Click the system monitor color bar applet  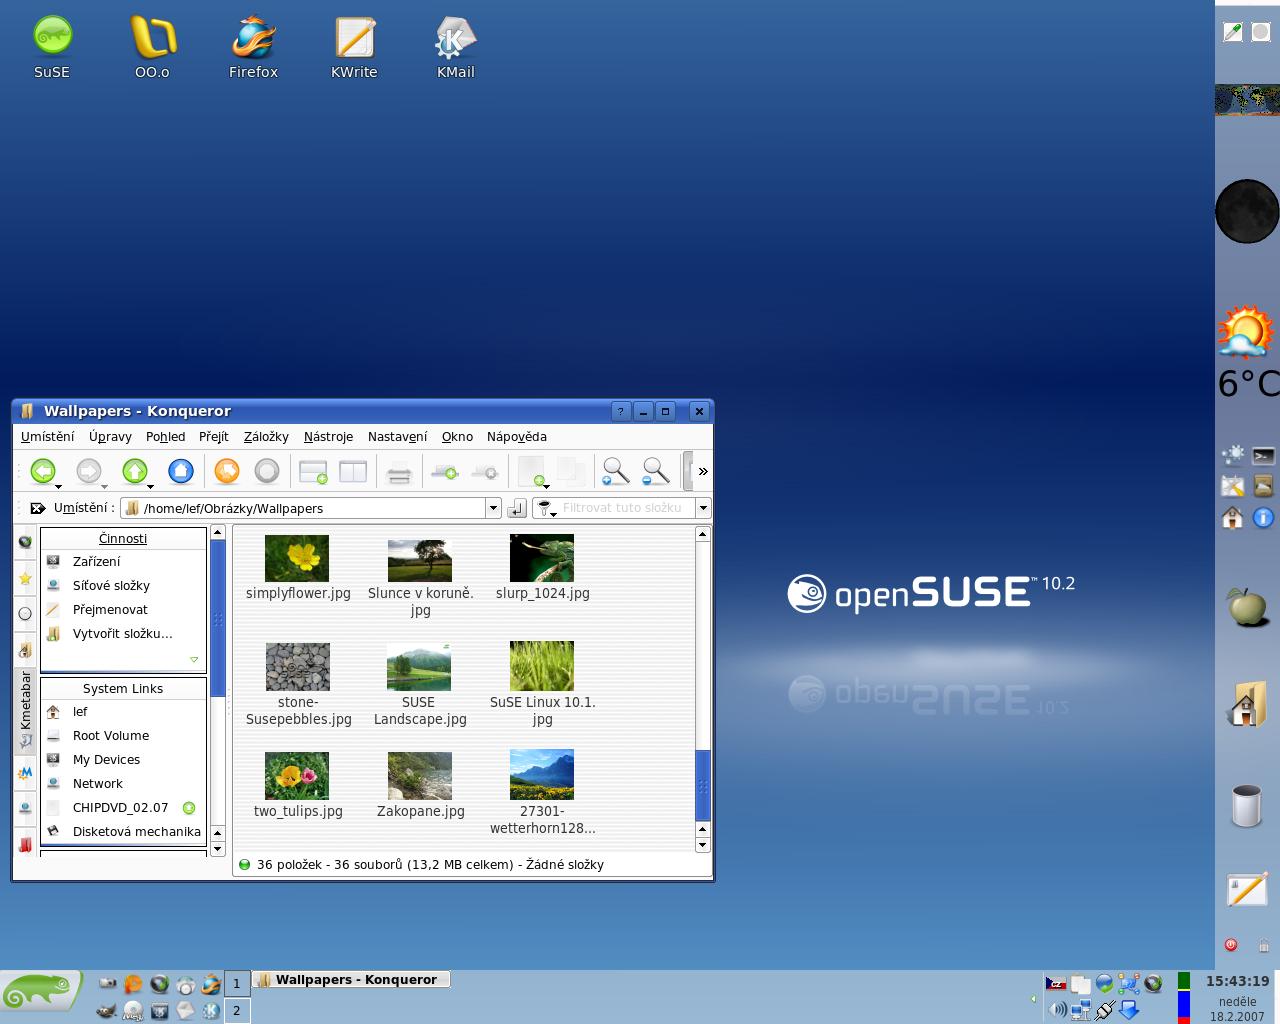tap(1184, 997)
